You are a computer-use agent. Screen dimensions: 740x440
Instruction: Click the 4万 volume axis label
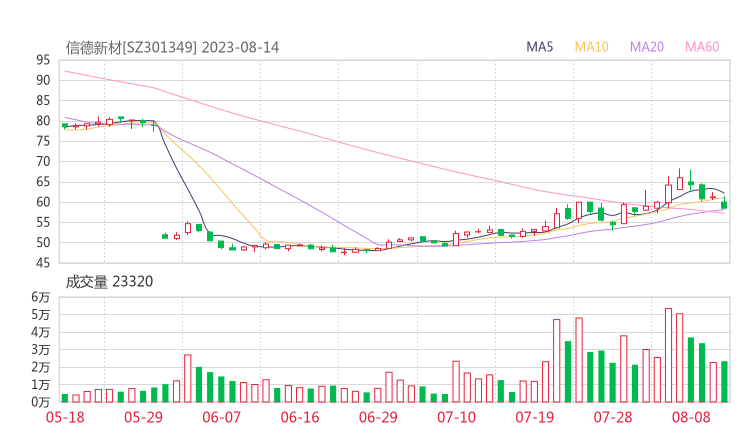[x=41, y=332]
